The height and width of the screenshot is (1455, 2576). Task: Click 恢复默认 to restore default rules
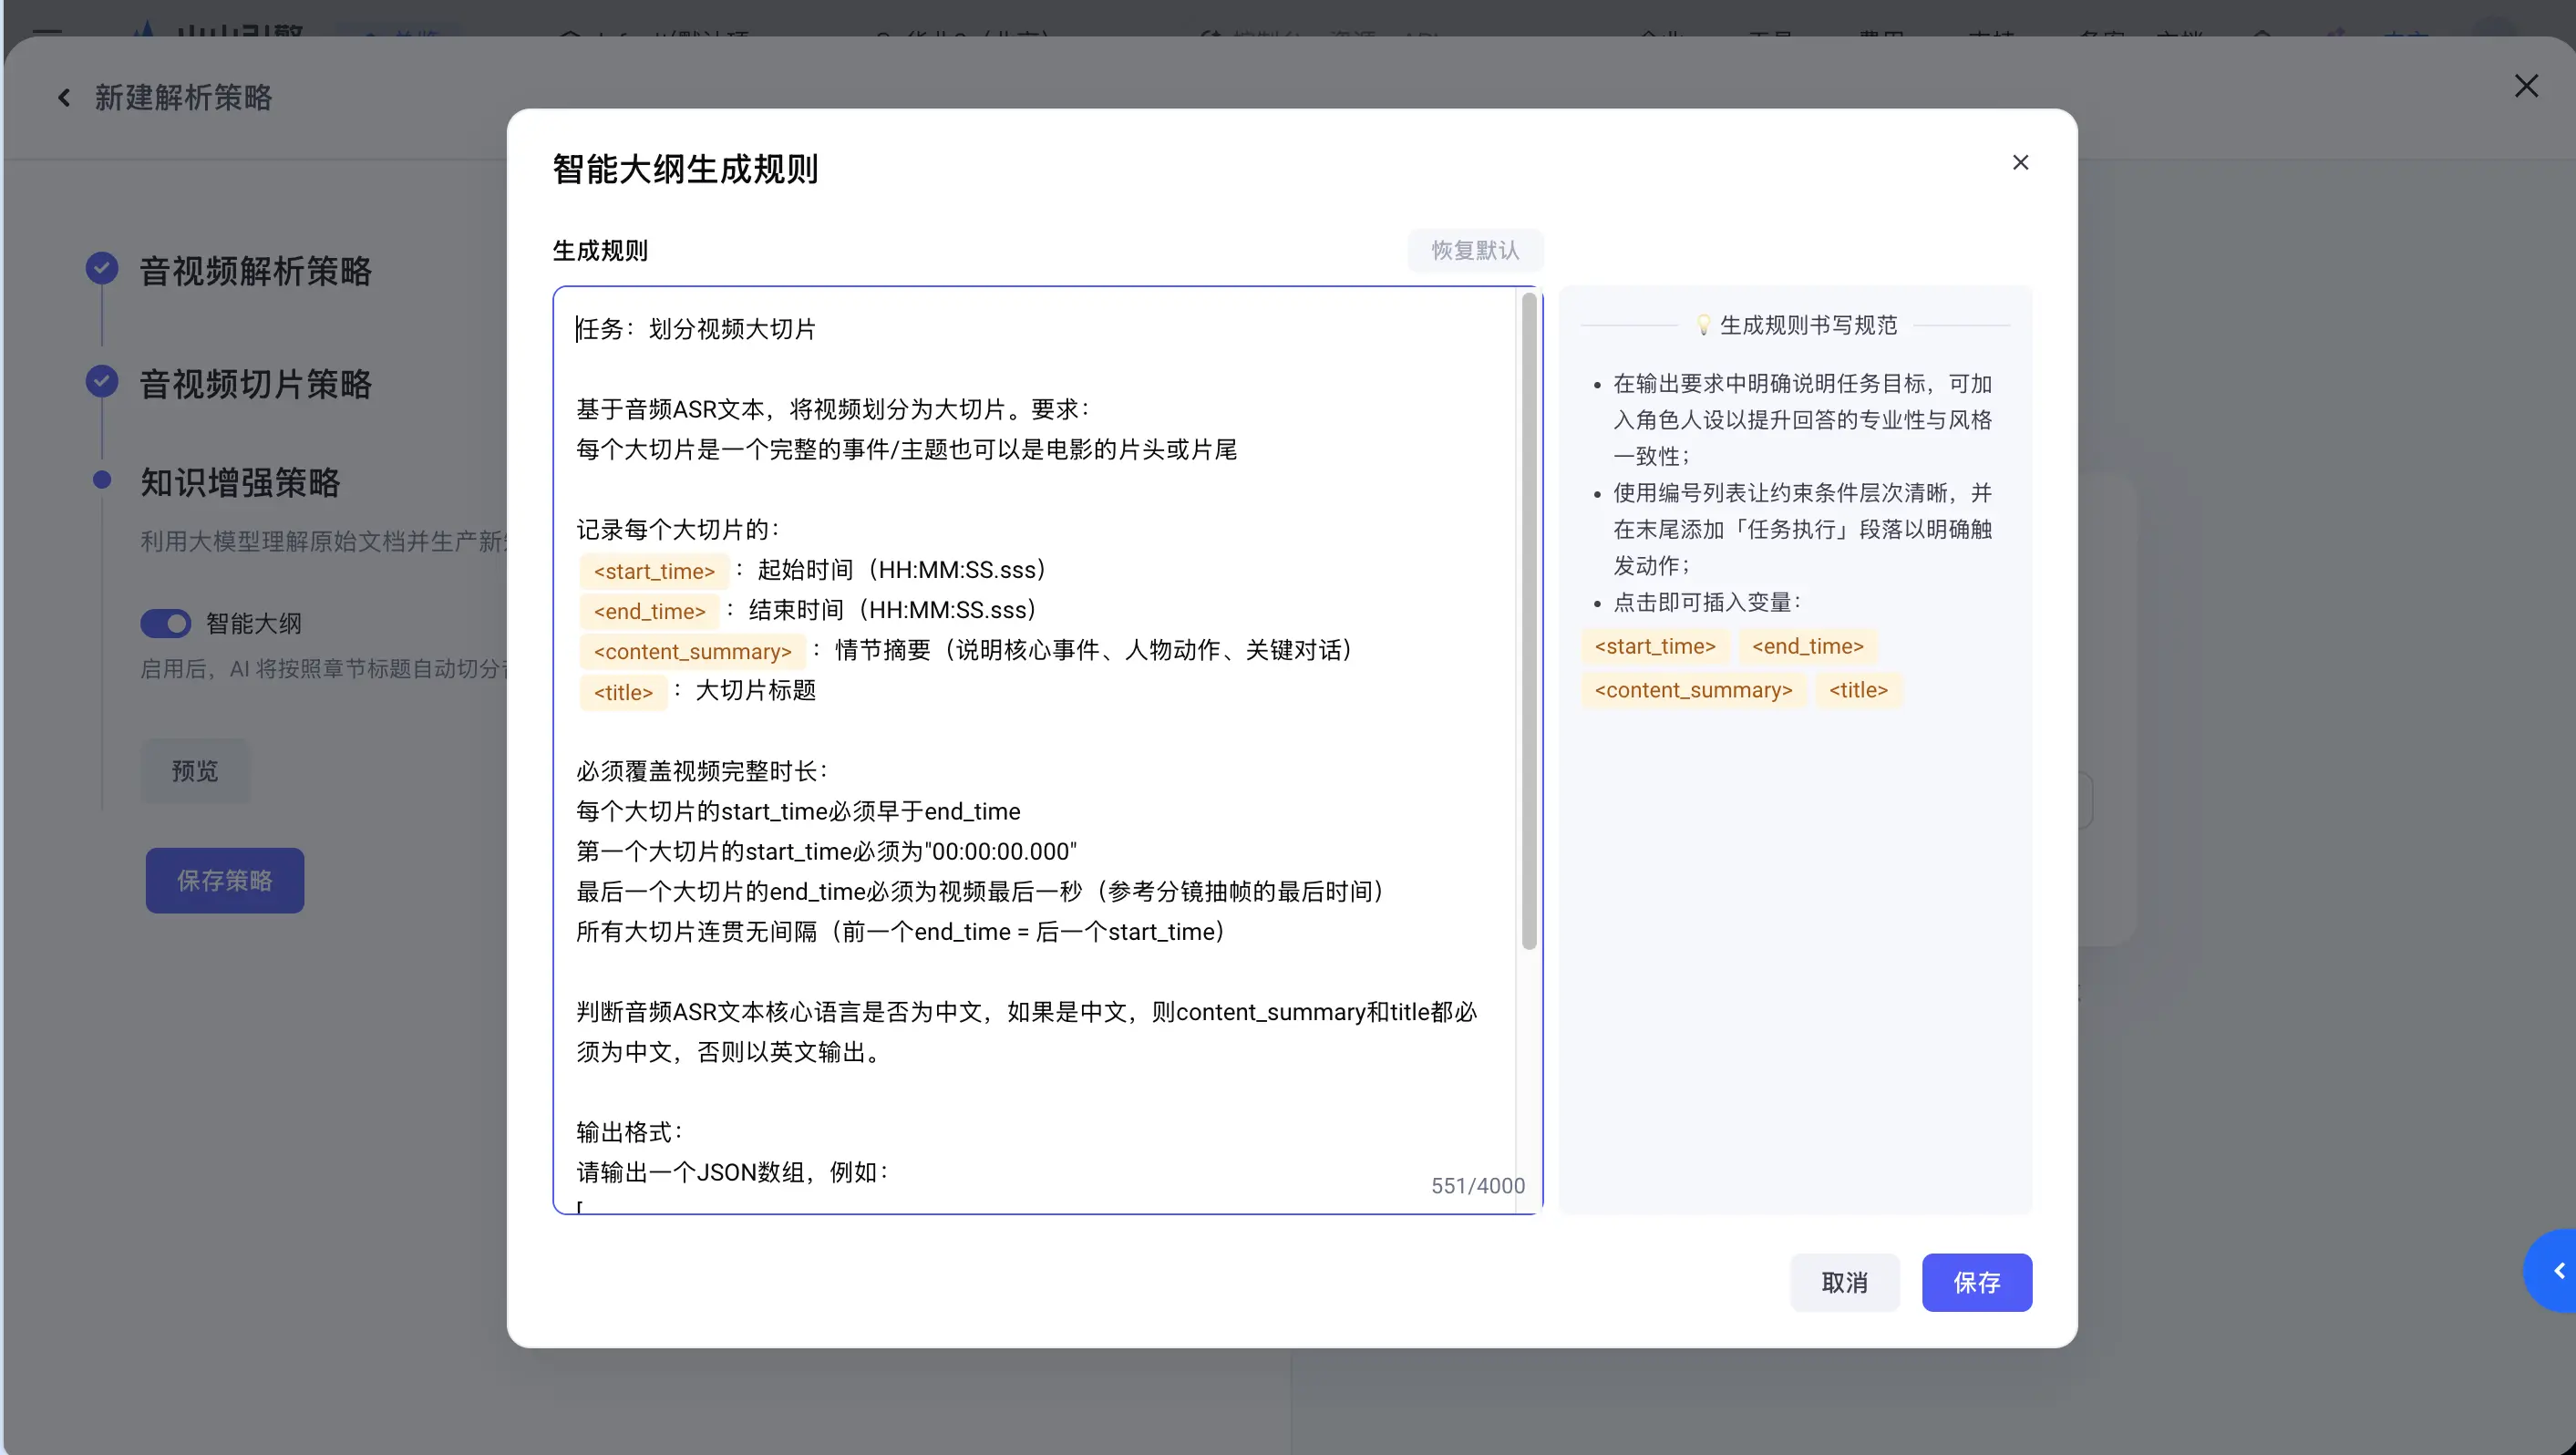tap(1475, 250)
